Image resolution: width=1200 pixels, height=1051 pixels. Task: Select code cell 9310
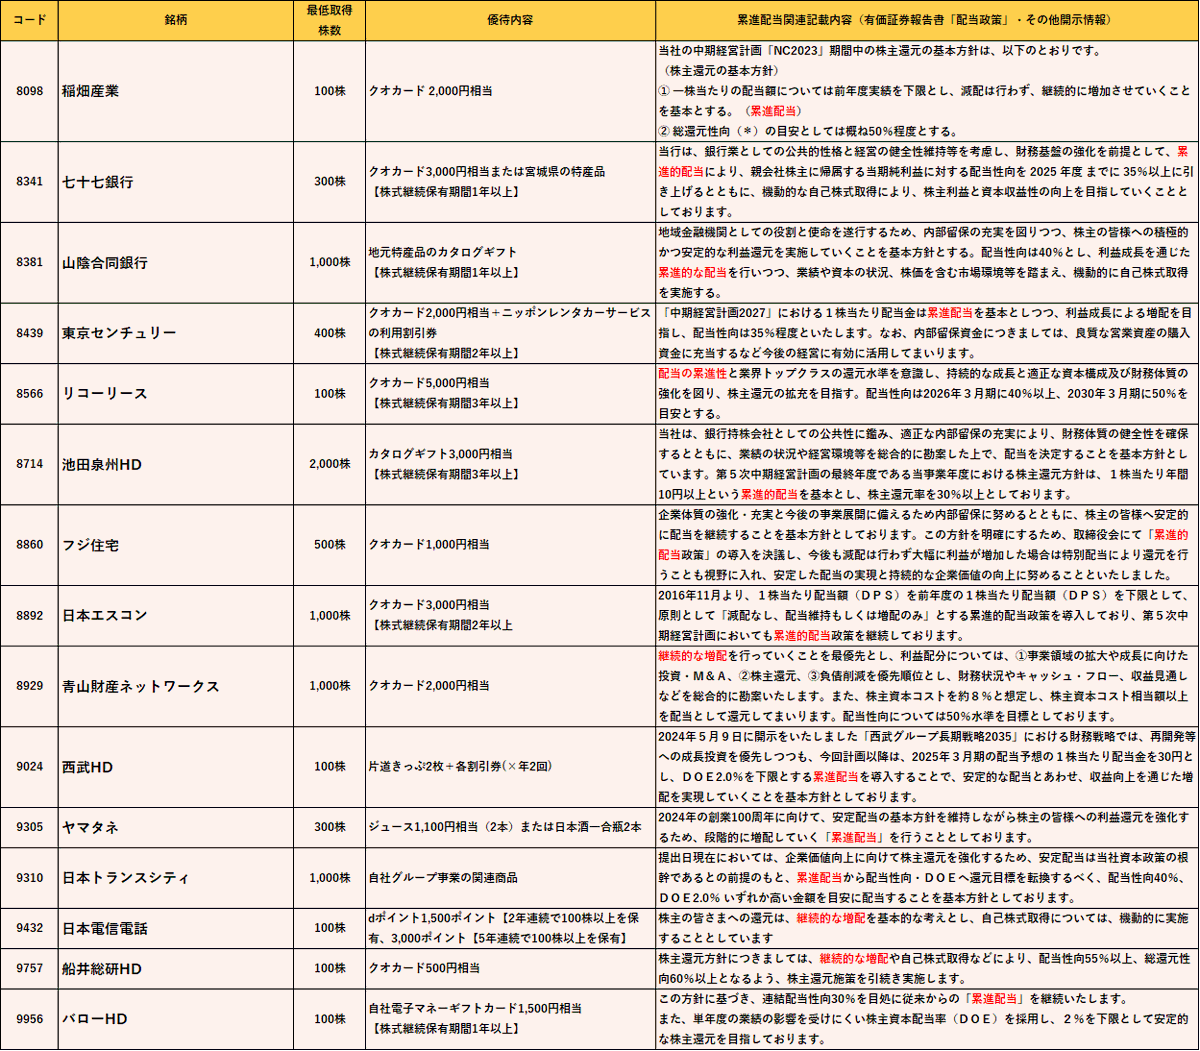coord(29,878)
